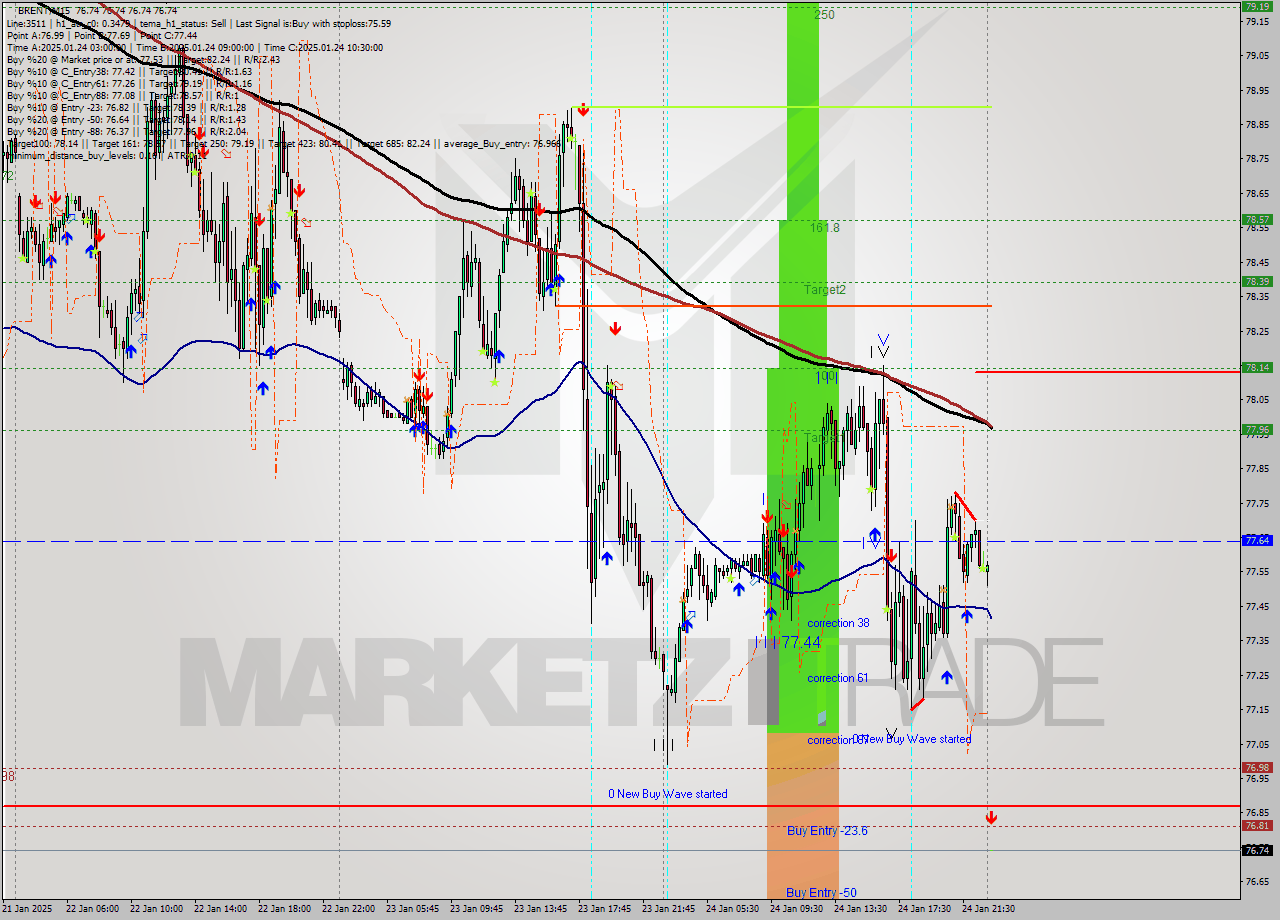Select the green 78.39 price tag

[x=1257, y=282]
